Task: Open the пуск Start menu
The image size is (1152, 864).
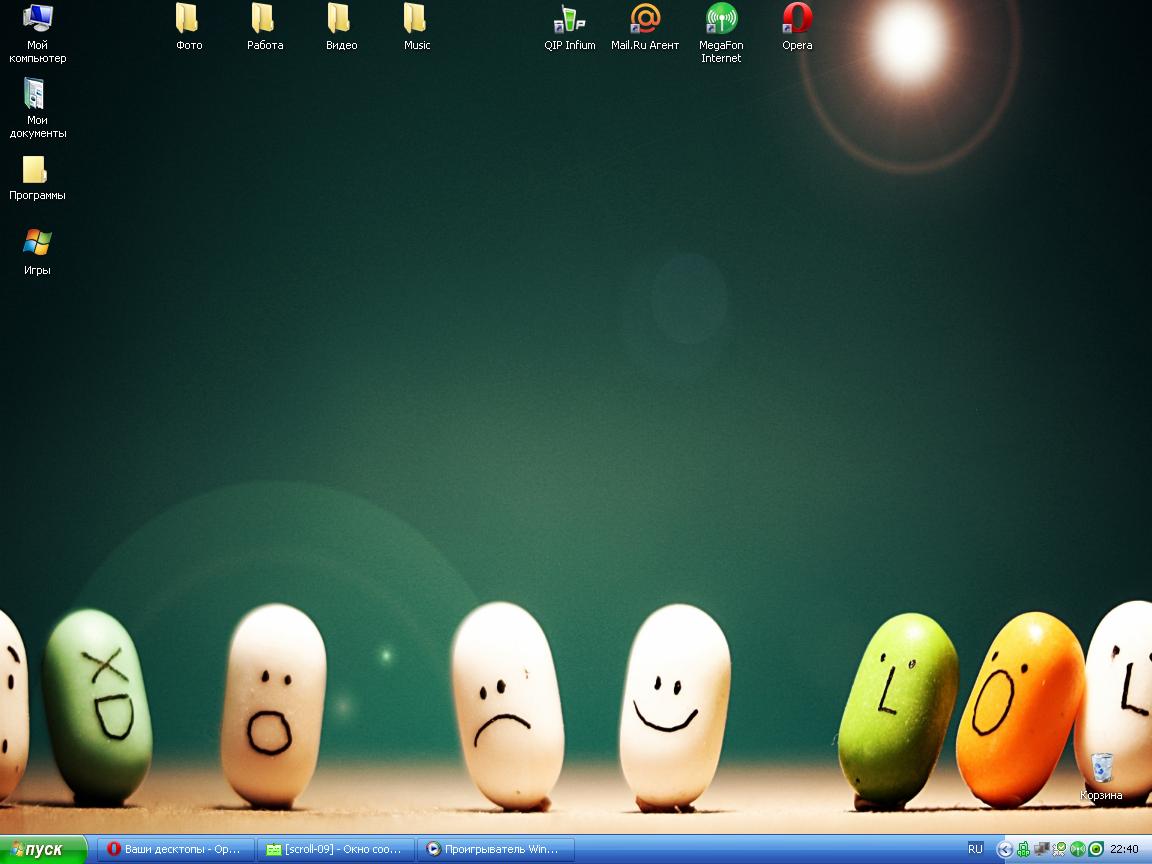Action: tap(43, 850)
